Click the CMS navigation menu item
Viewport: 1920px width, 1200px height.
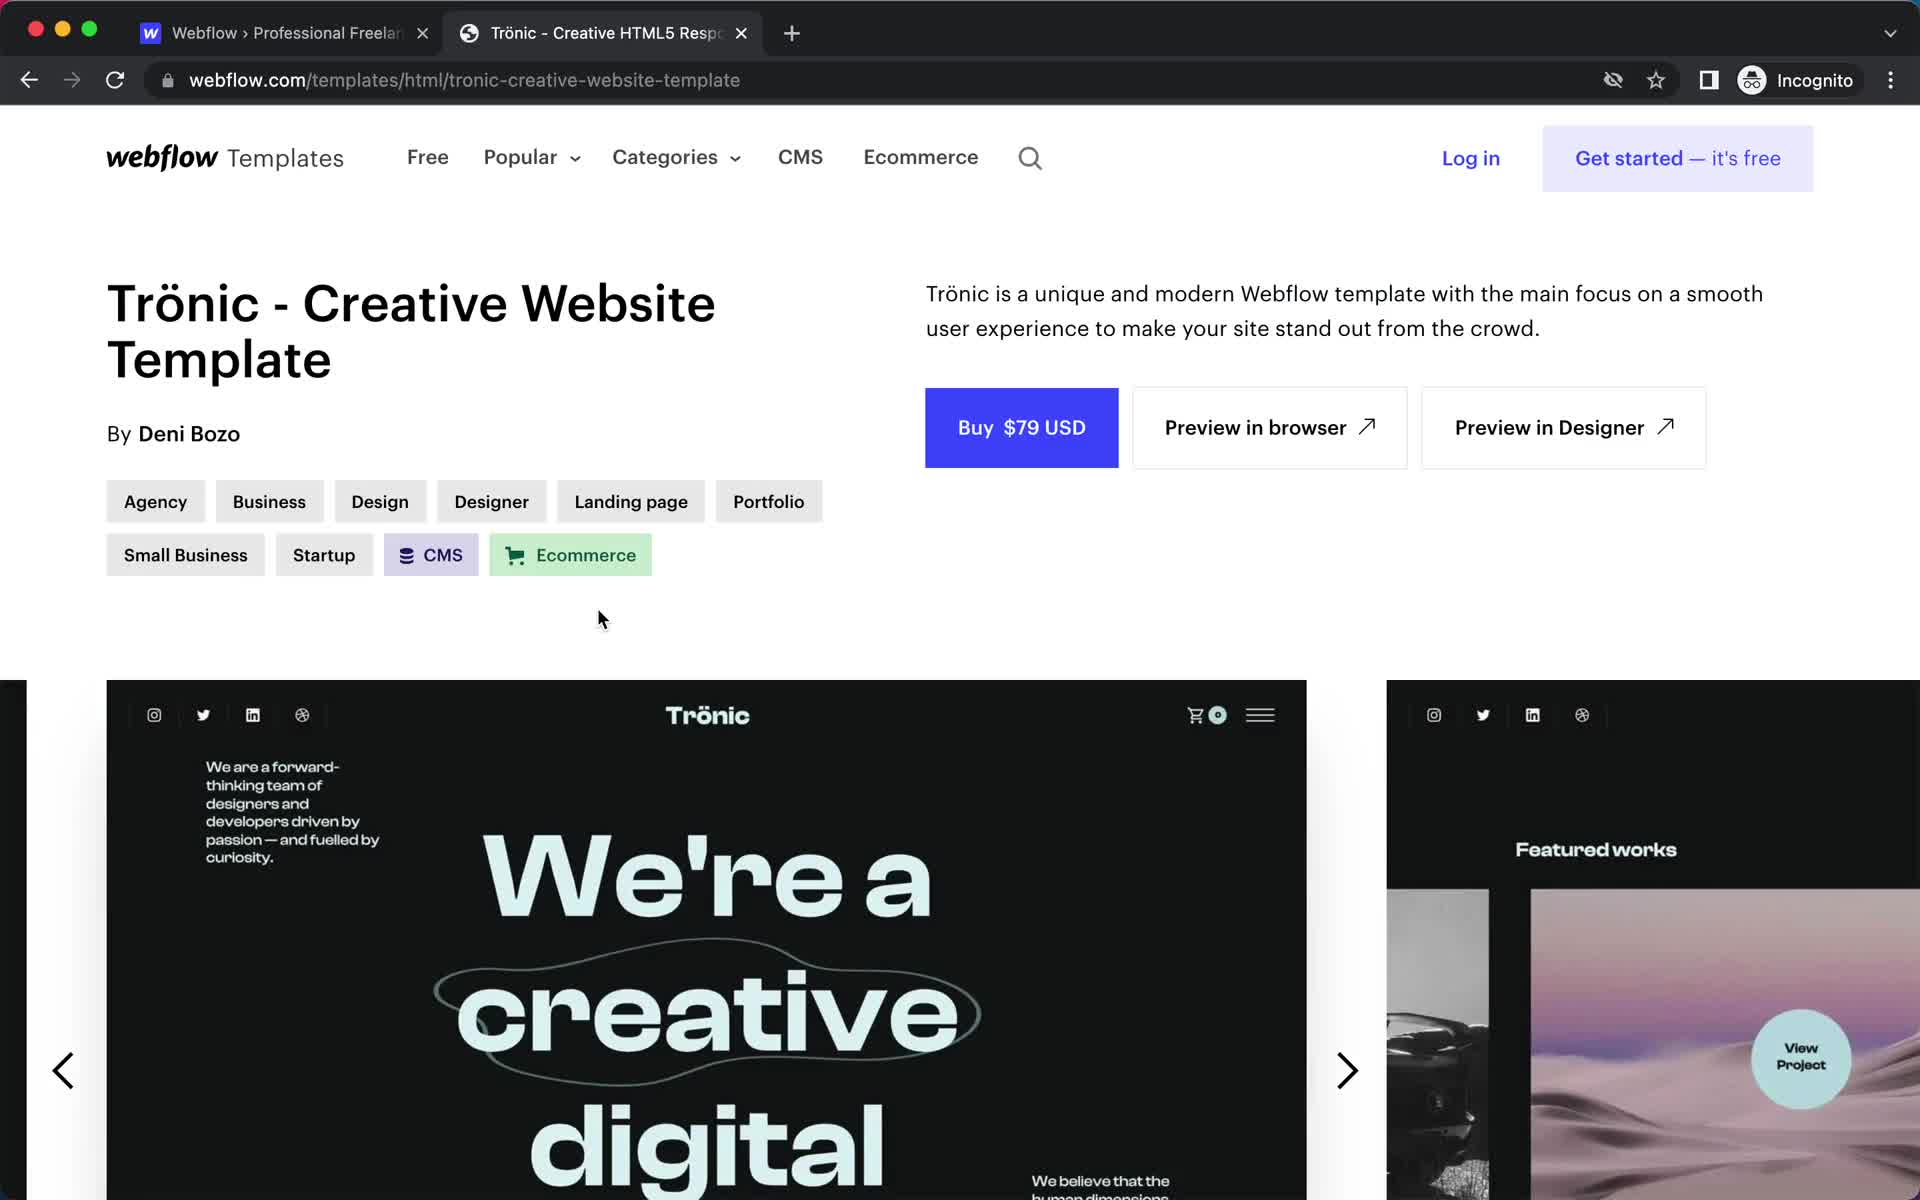coord(800,156)
